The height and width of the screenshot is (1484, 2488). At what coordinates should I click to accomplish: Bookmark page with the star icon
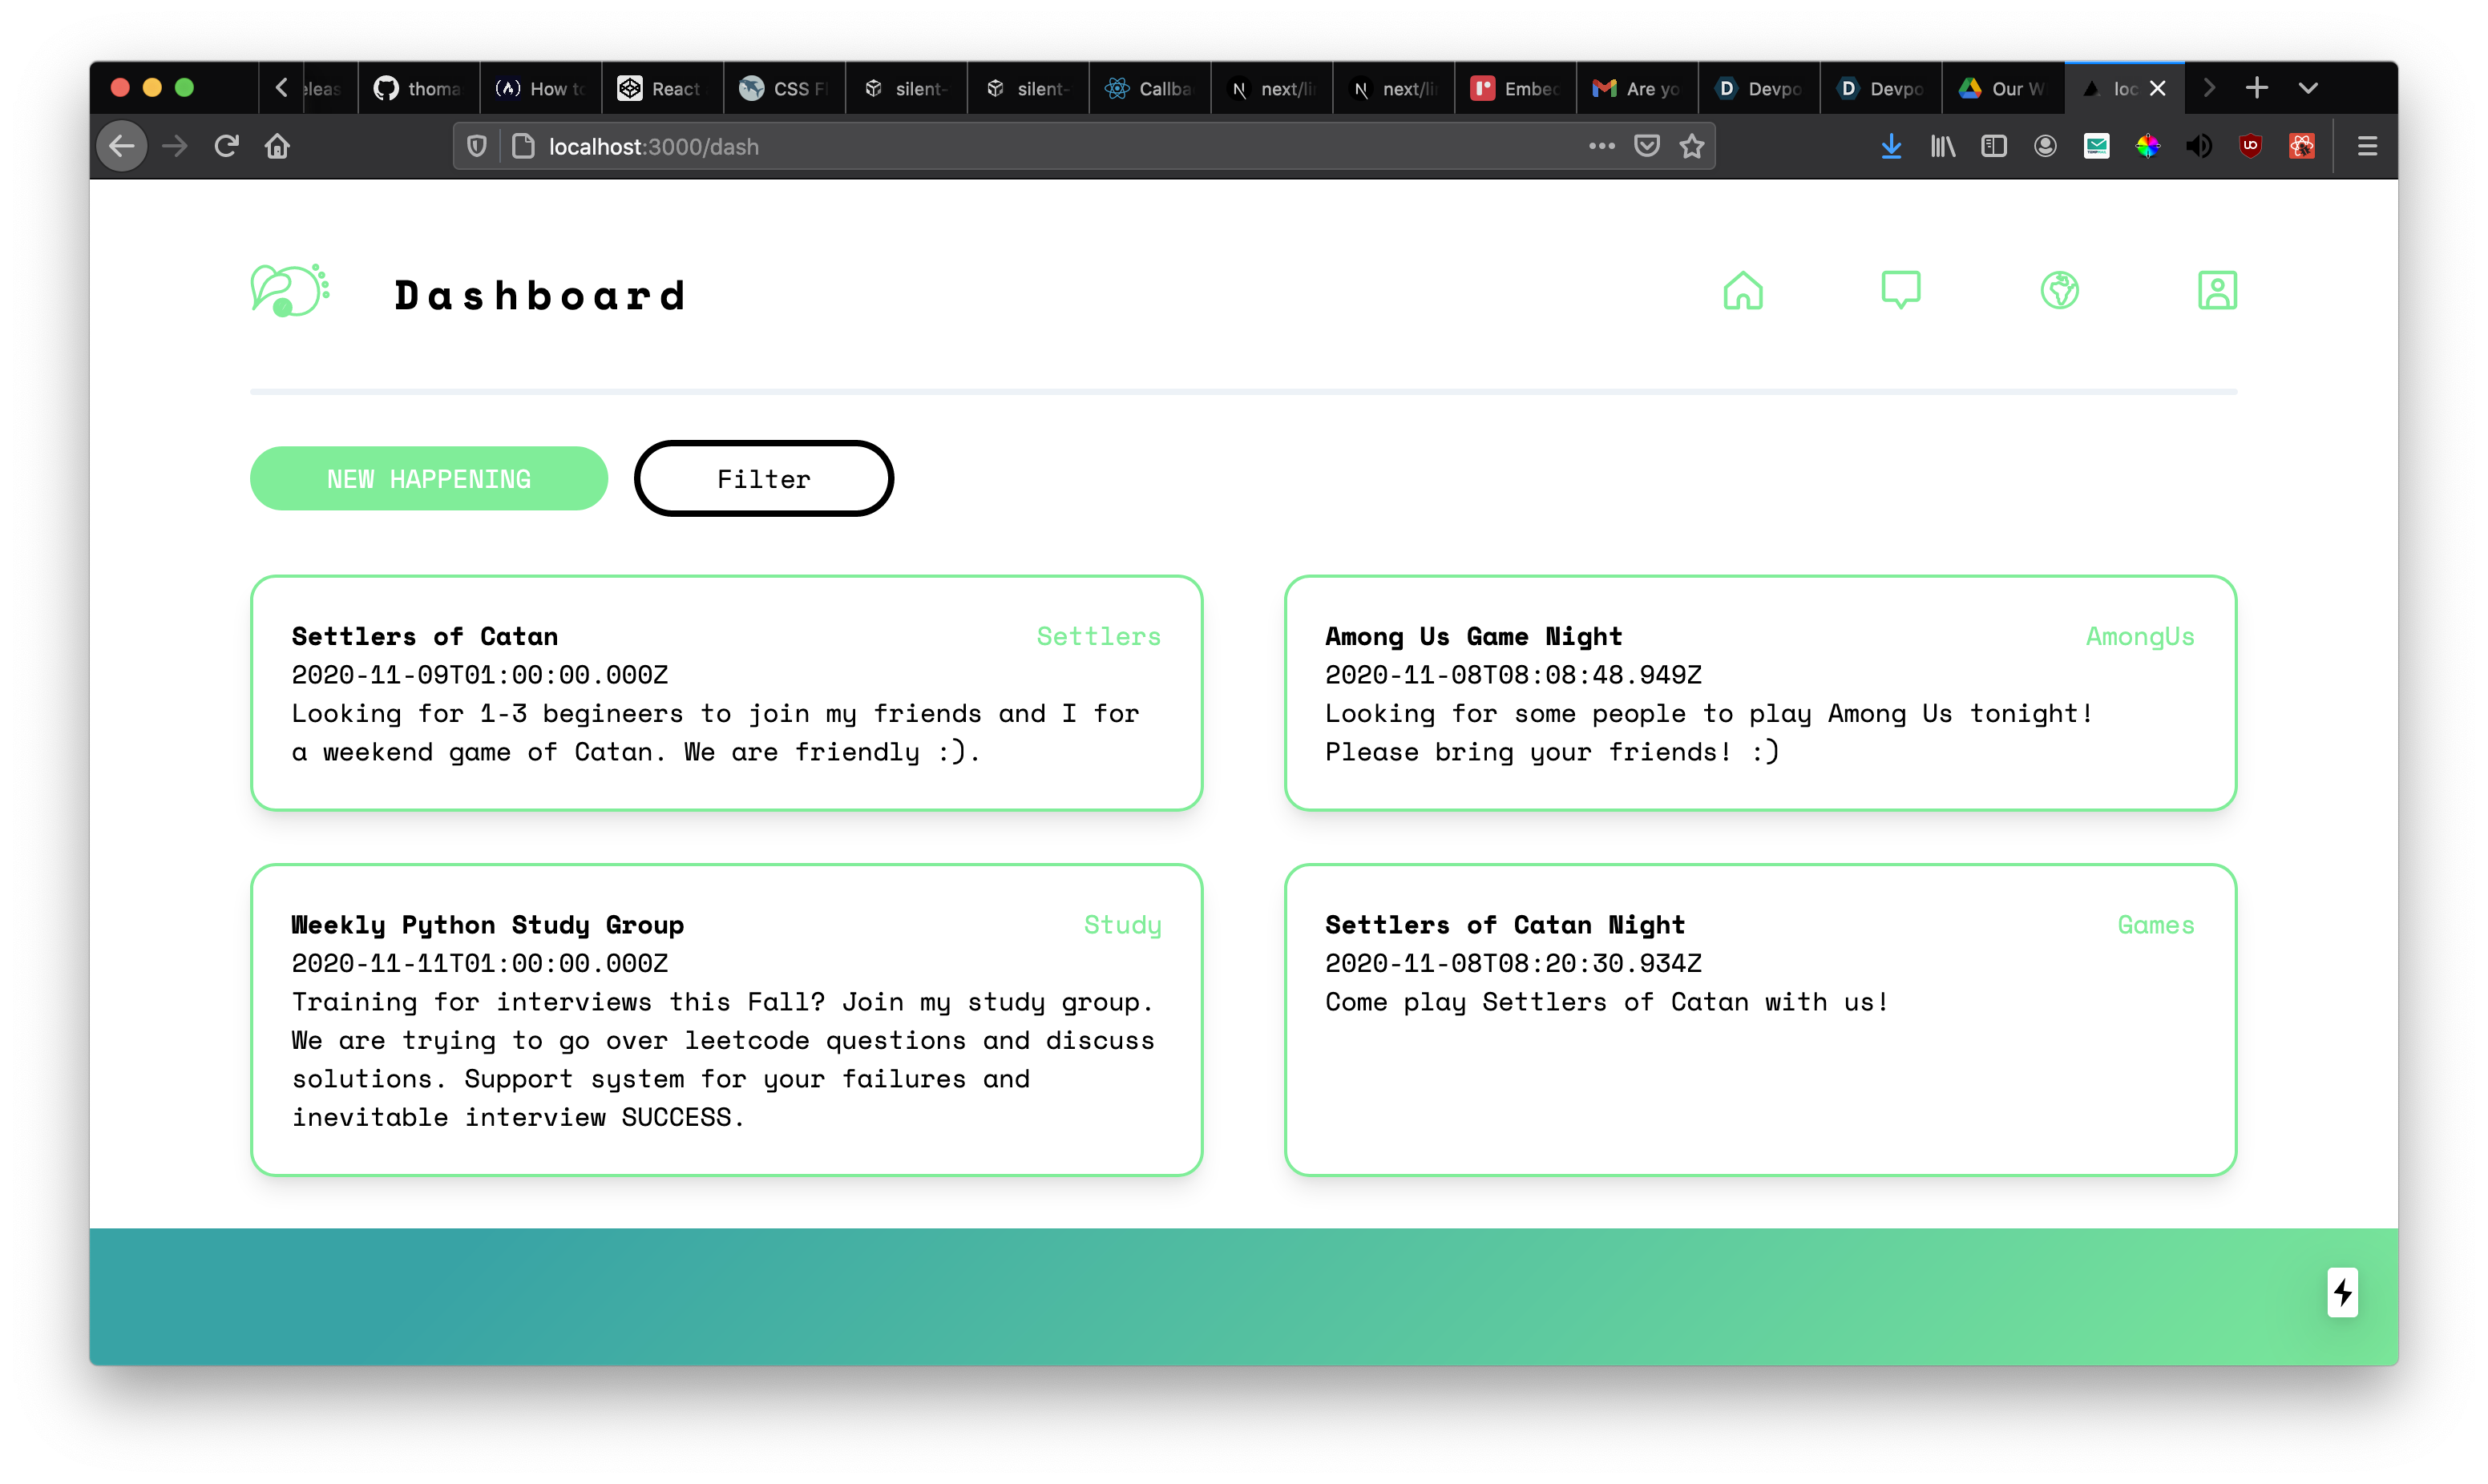pyautogui.click(x=1691, y=147)
